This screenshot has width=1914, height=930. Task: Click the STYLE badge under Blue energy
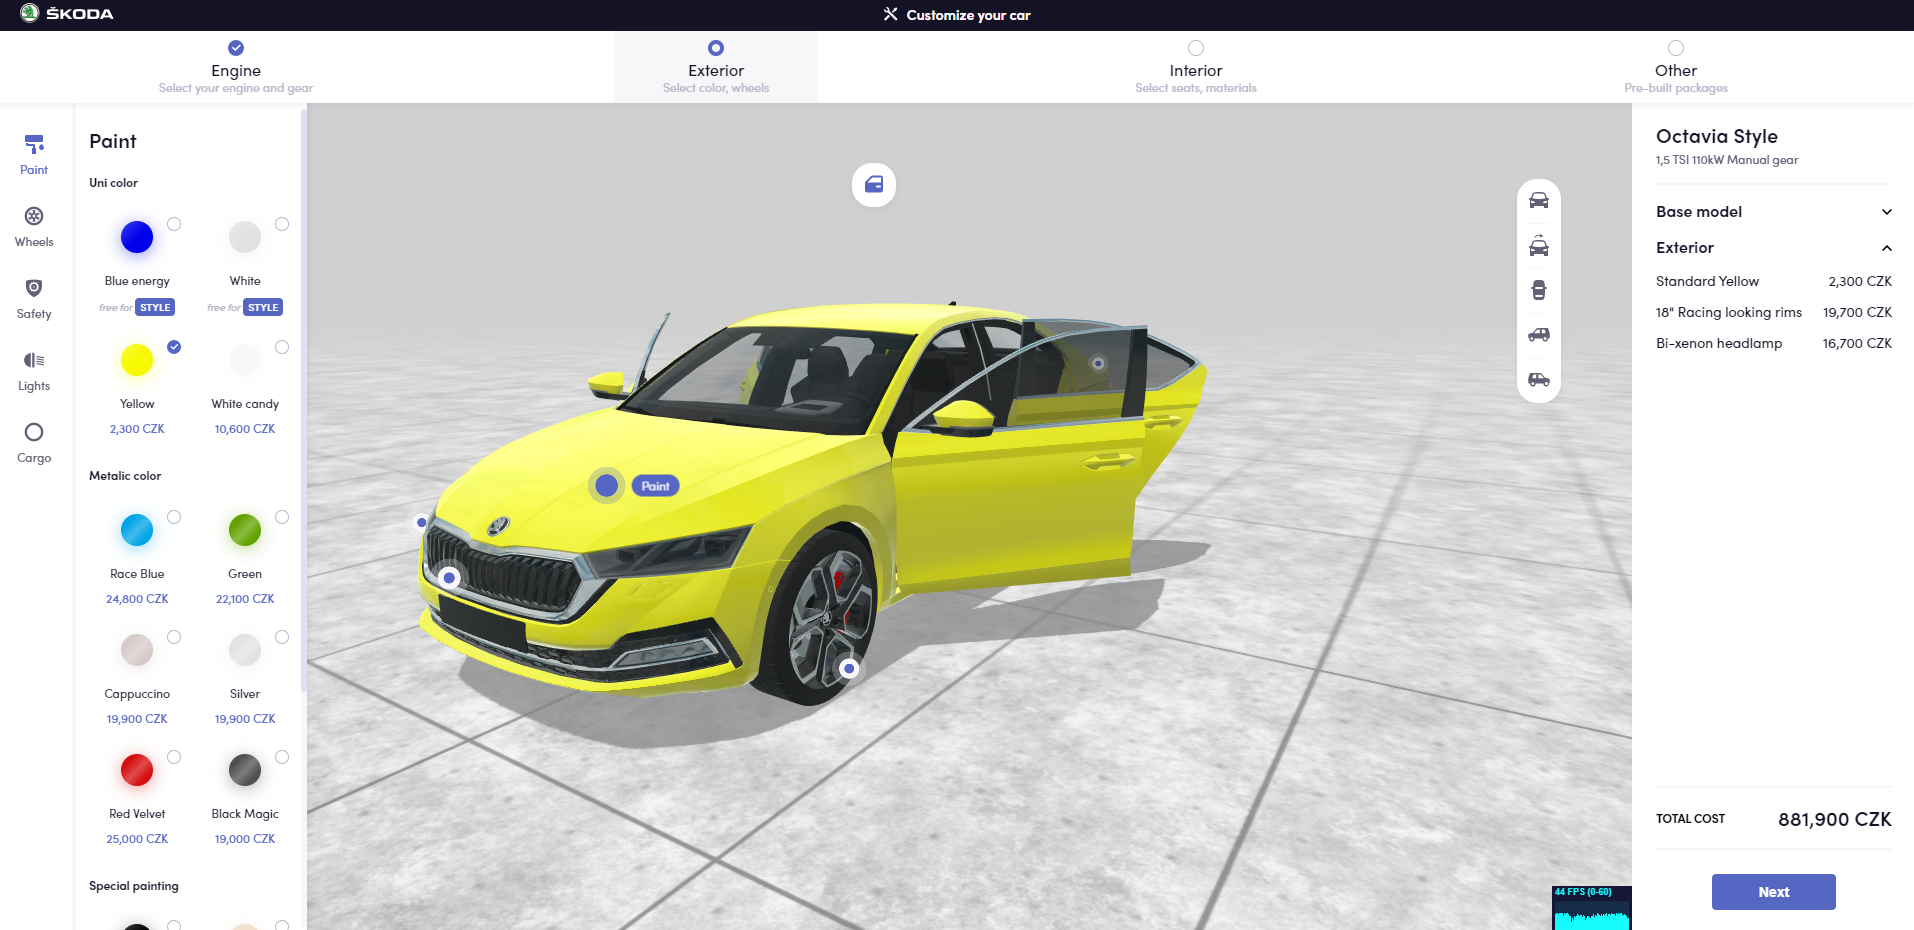tap(155, 308)
